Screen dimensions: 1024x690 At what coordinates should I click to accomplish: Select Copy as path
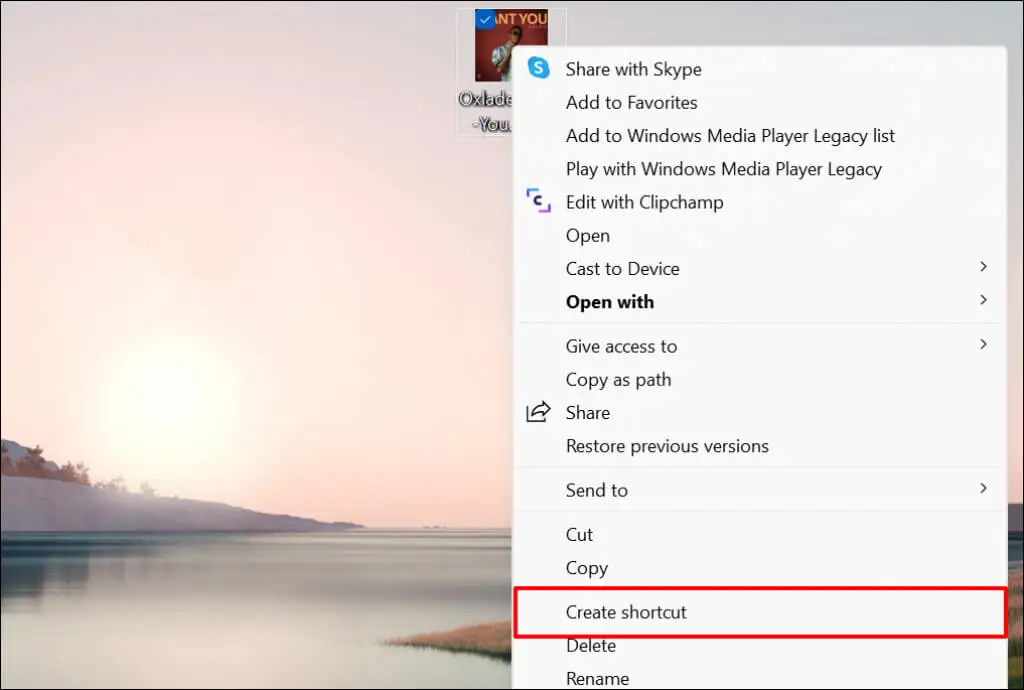click(x=760, y=379)
